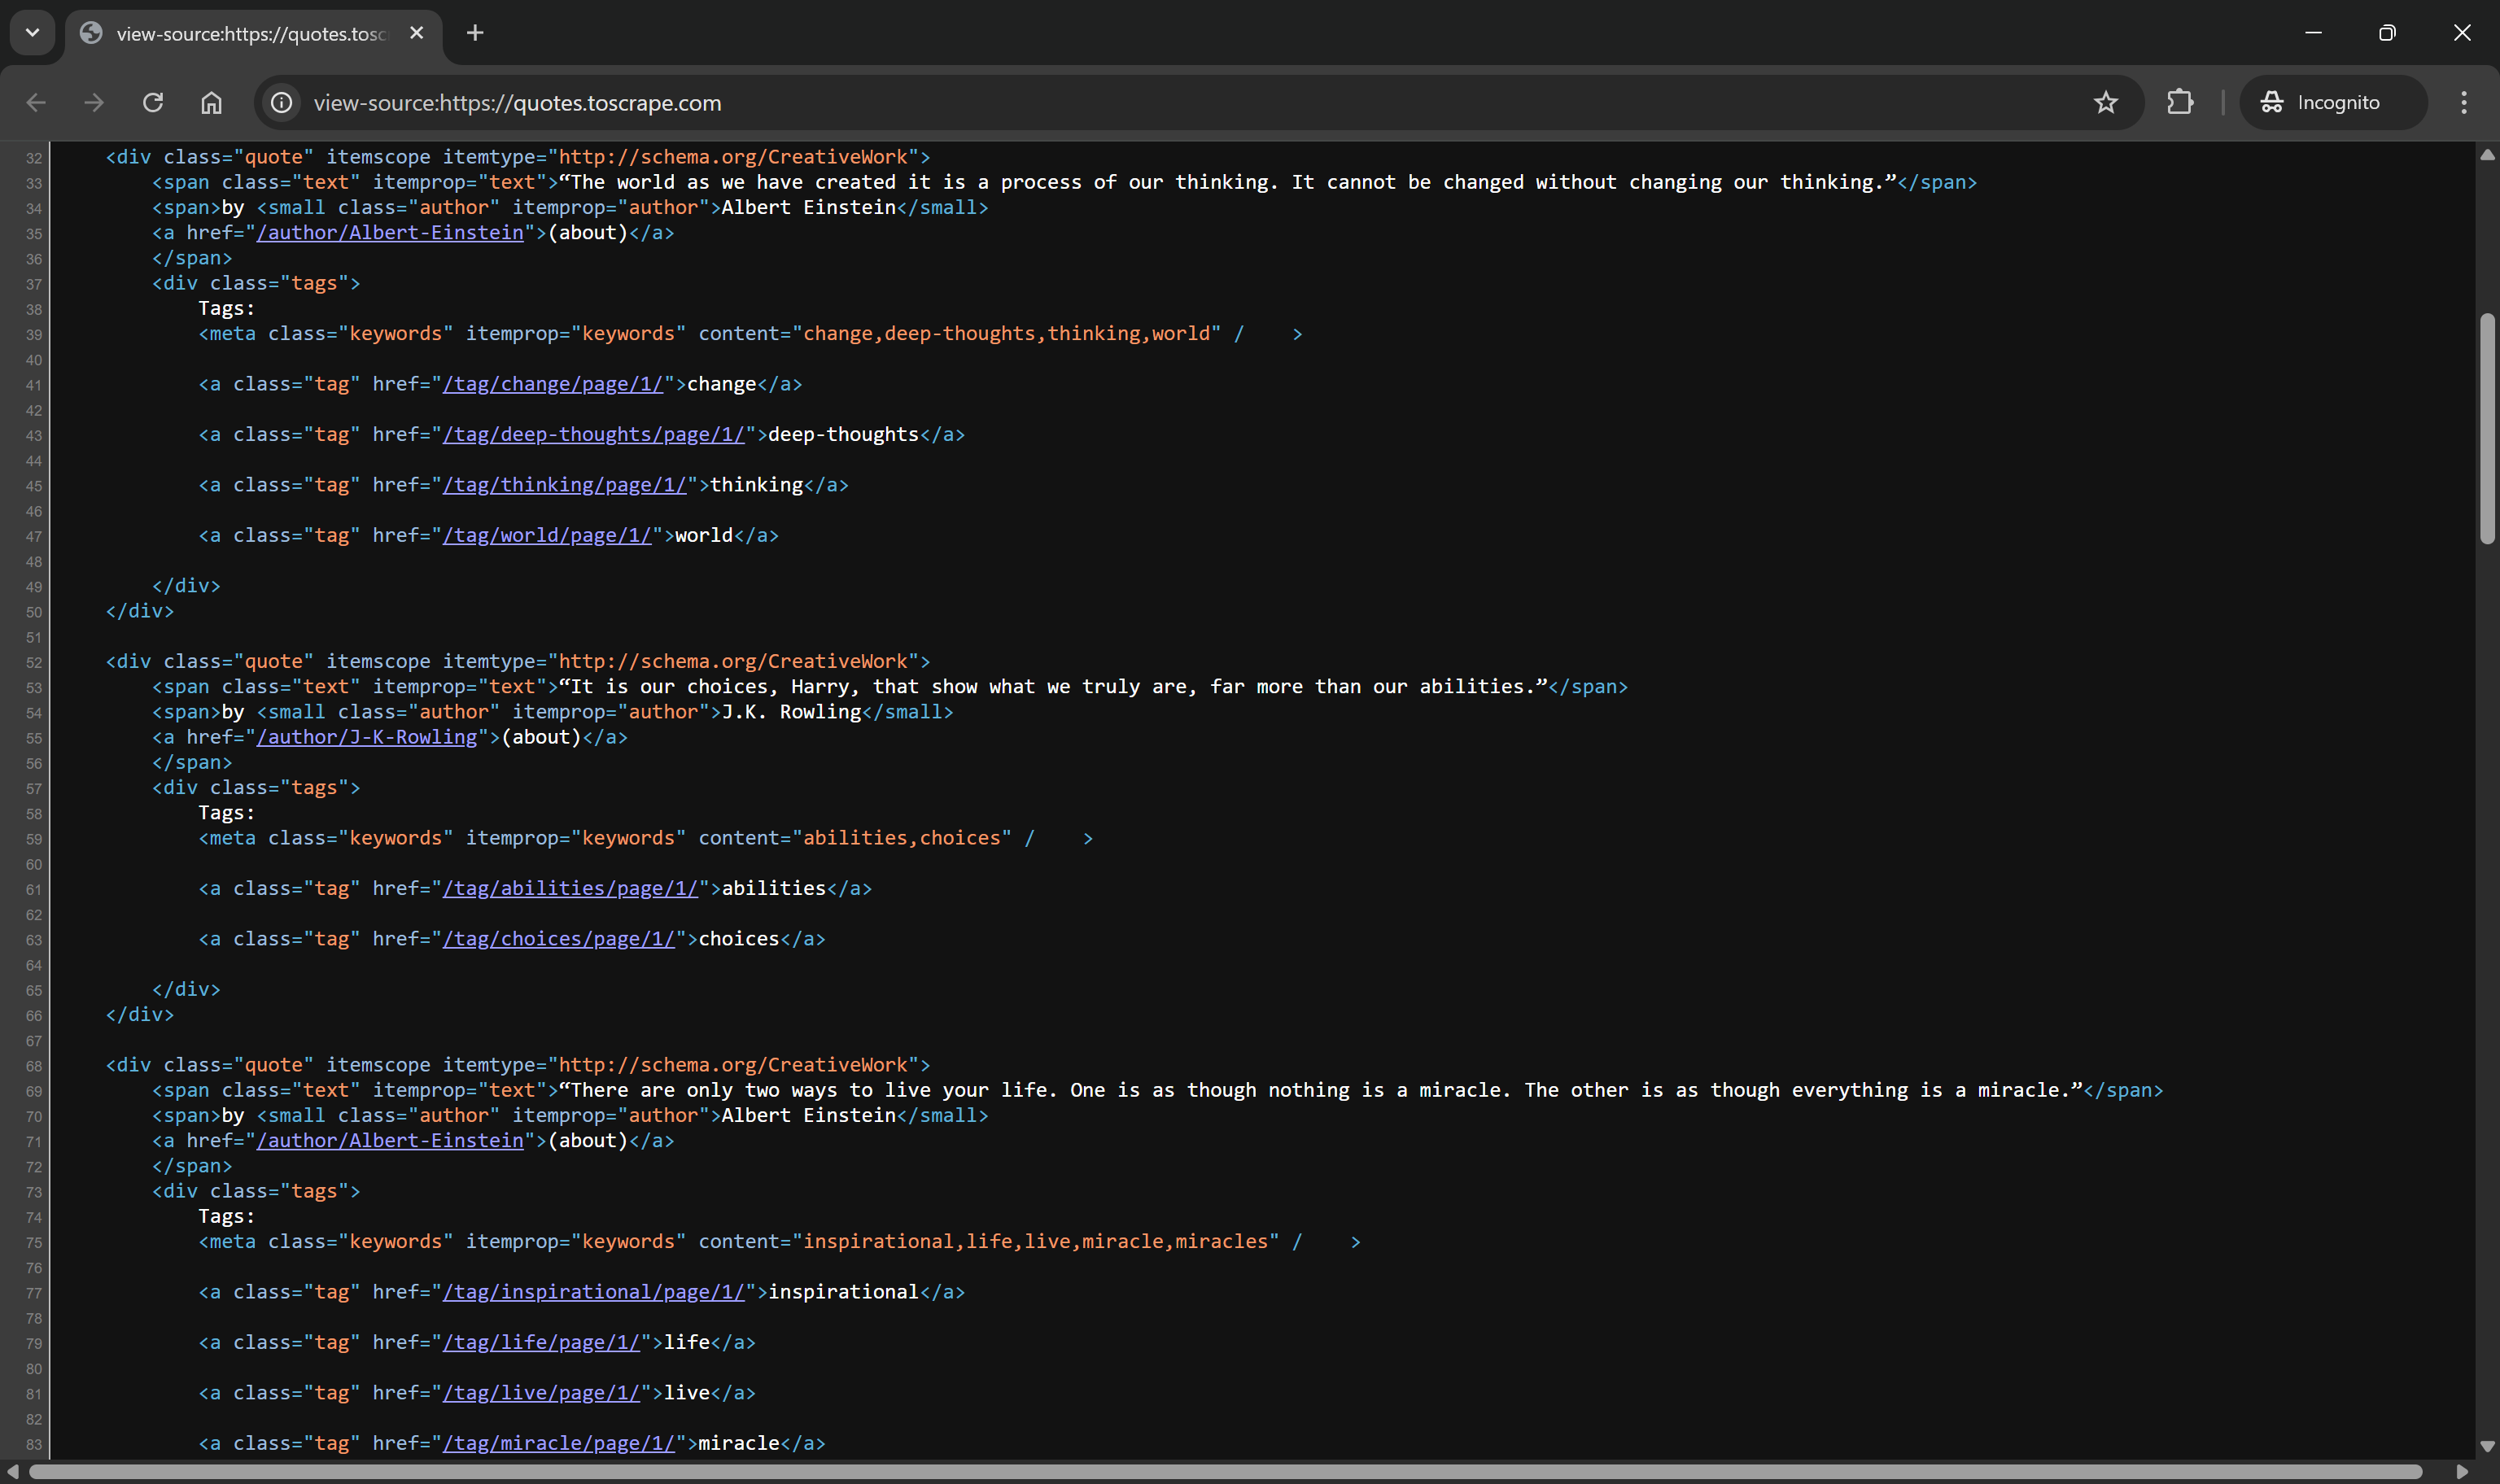Viewport: 2500px width, 1484px height.
Task: Open a new tab with the plus button
Action: (474, 33)
